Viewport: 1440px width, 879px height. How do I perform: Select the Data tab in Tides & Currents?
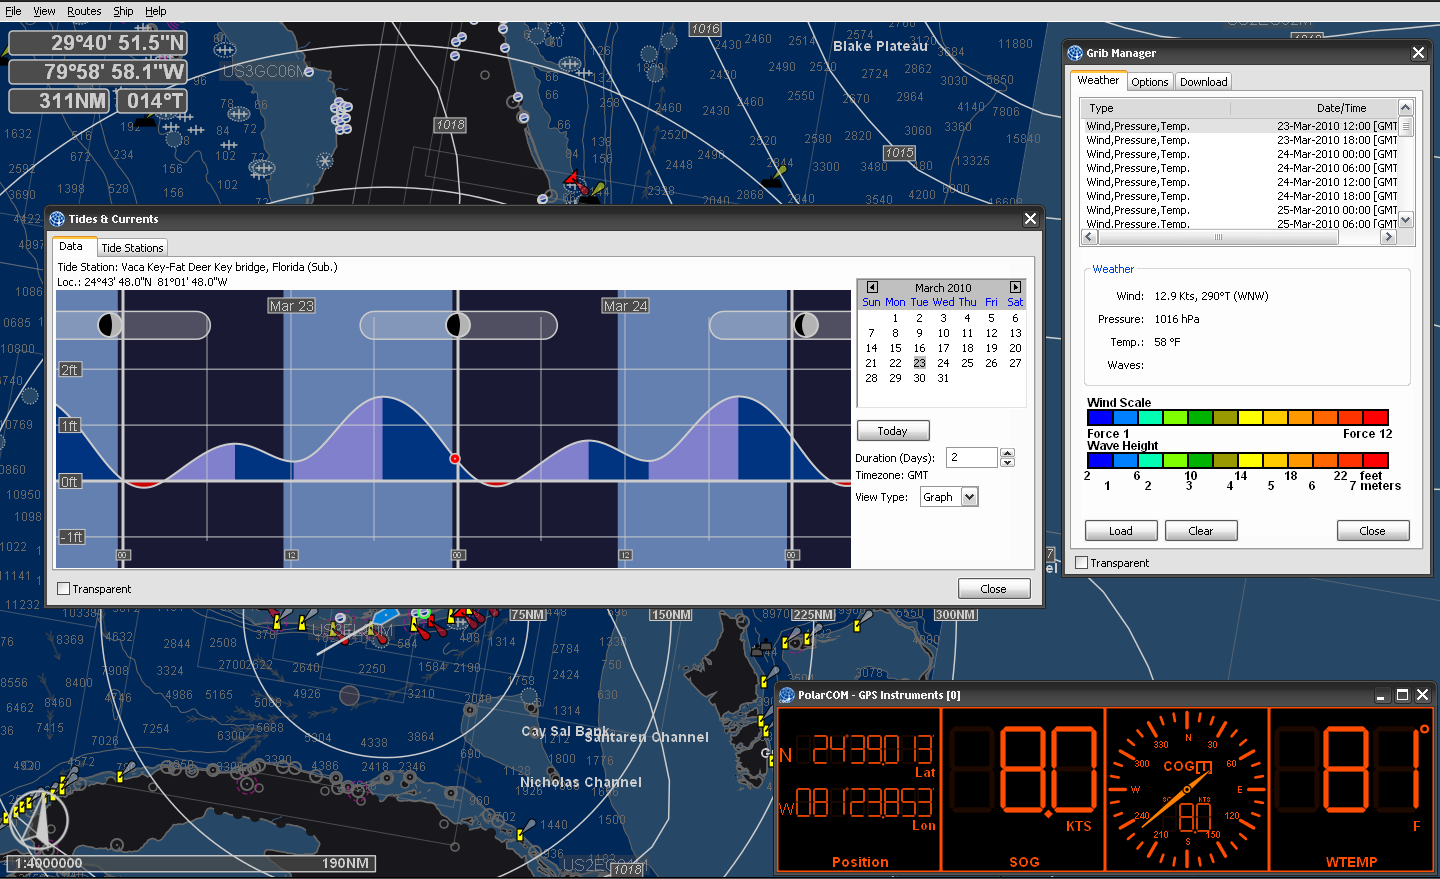point(71,246)
